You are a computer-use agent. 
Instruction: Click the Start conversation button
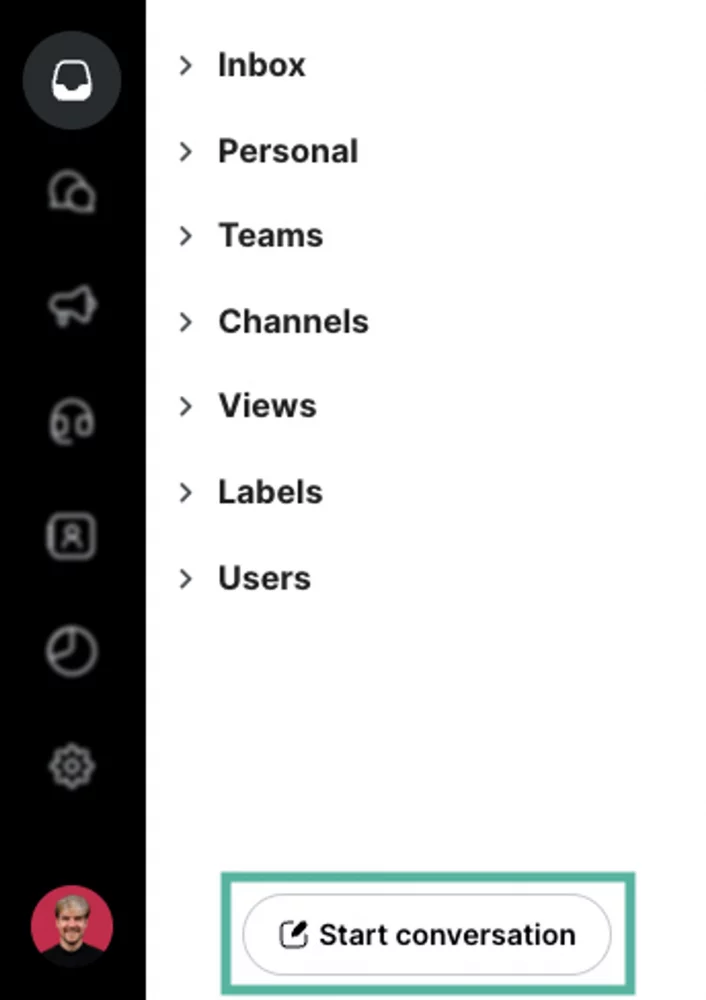(x=427, y=933)
